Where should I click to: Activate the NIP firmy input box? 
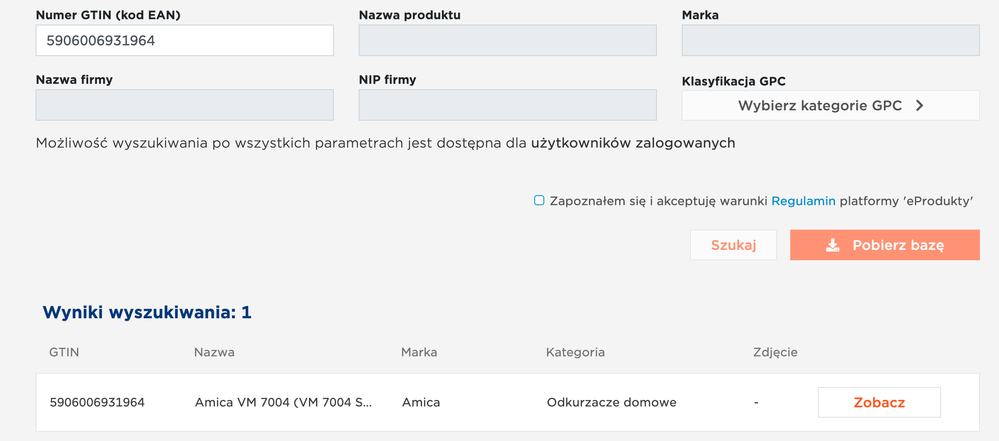pos(507,105)
